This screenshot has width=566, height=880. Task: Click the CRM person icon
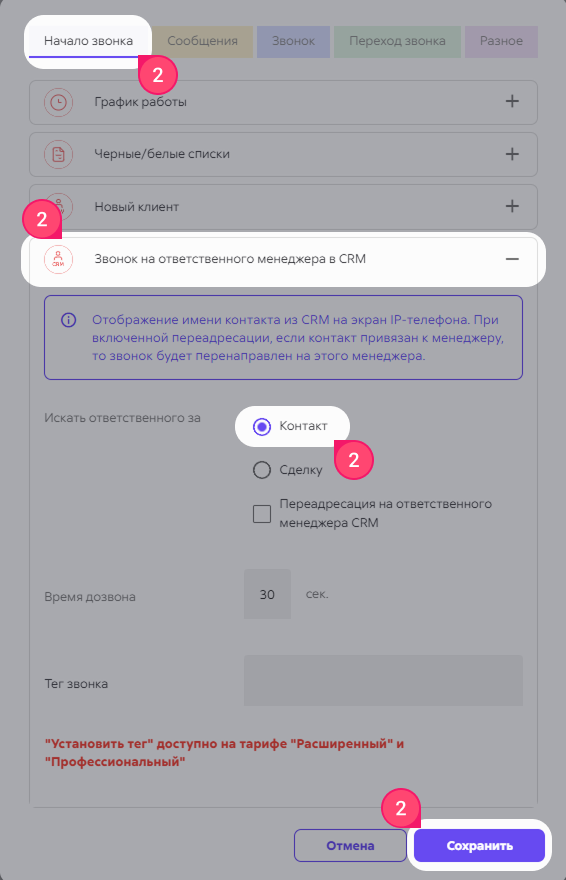(x=58, y=259)
